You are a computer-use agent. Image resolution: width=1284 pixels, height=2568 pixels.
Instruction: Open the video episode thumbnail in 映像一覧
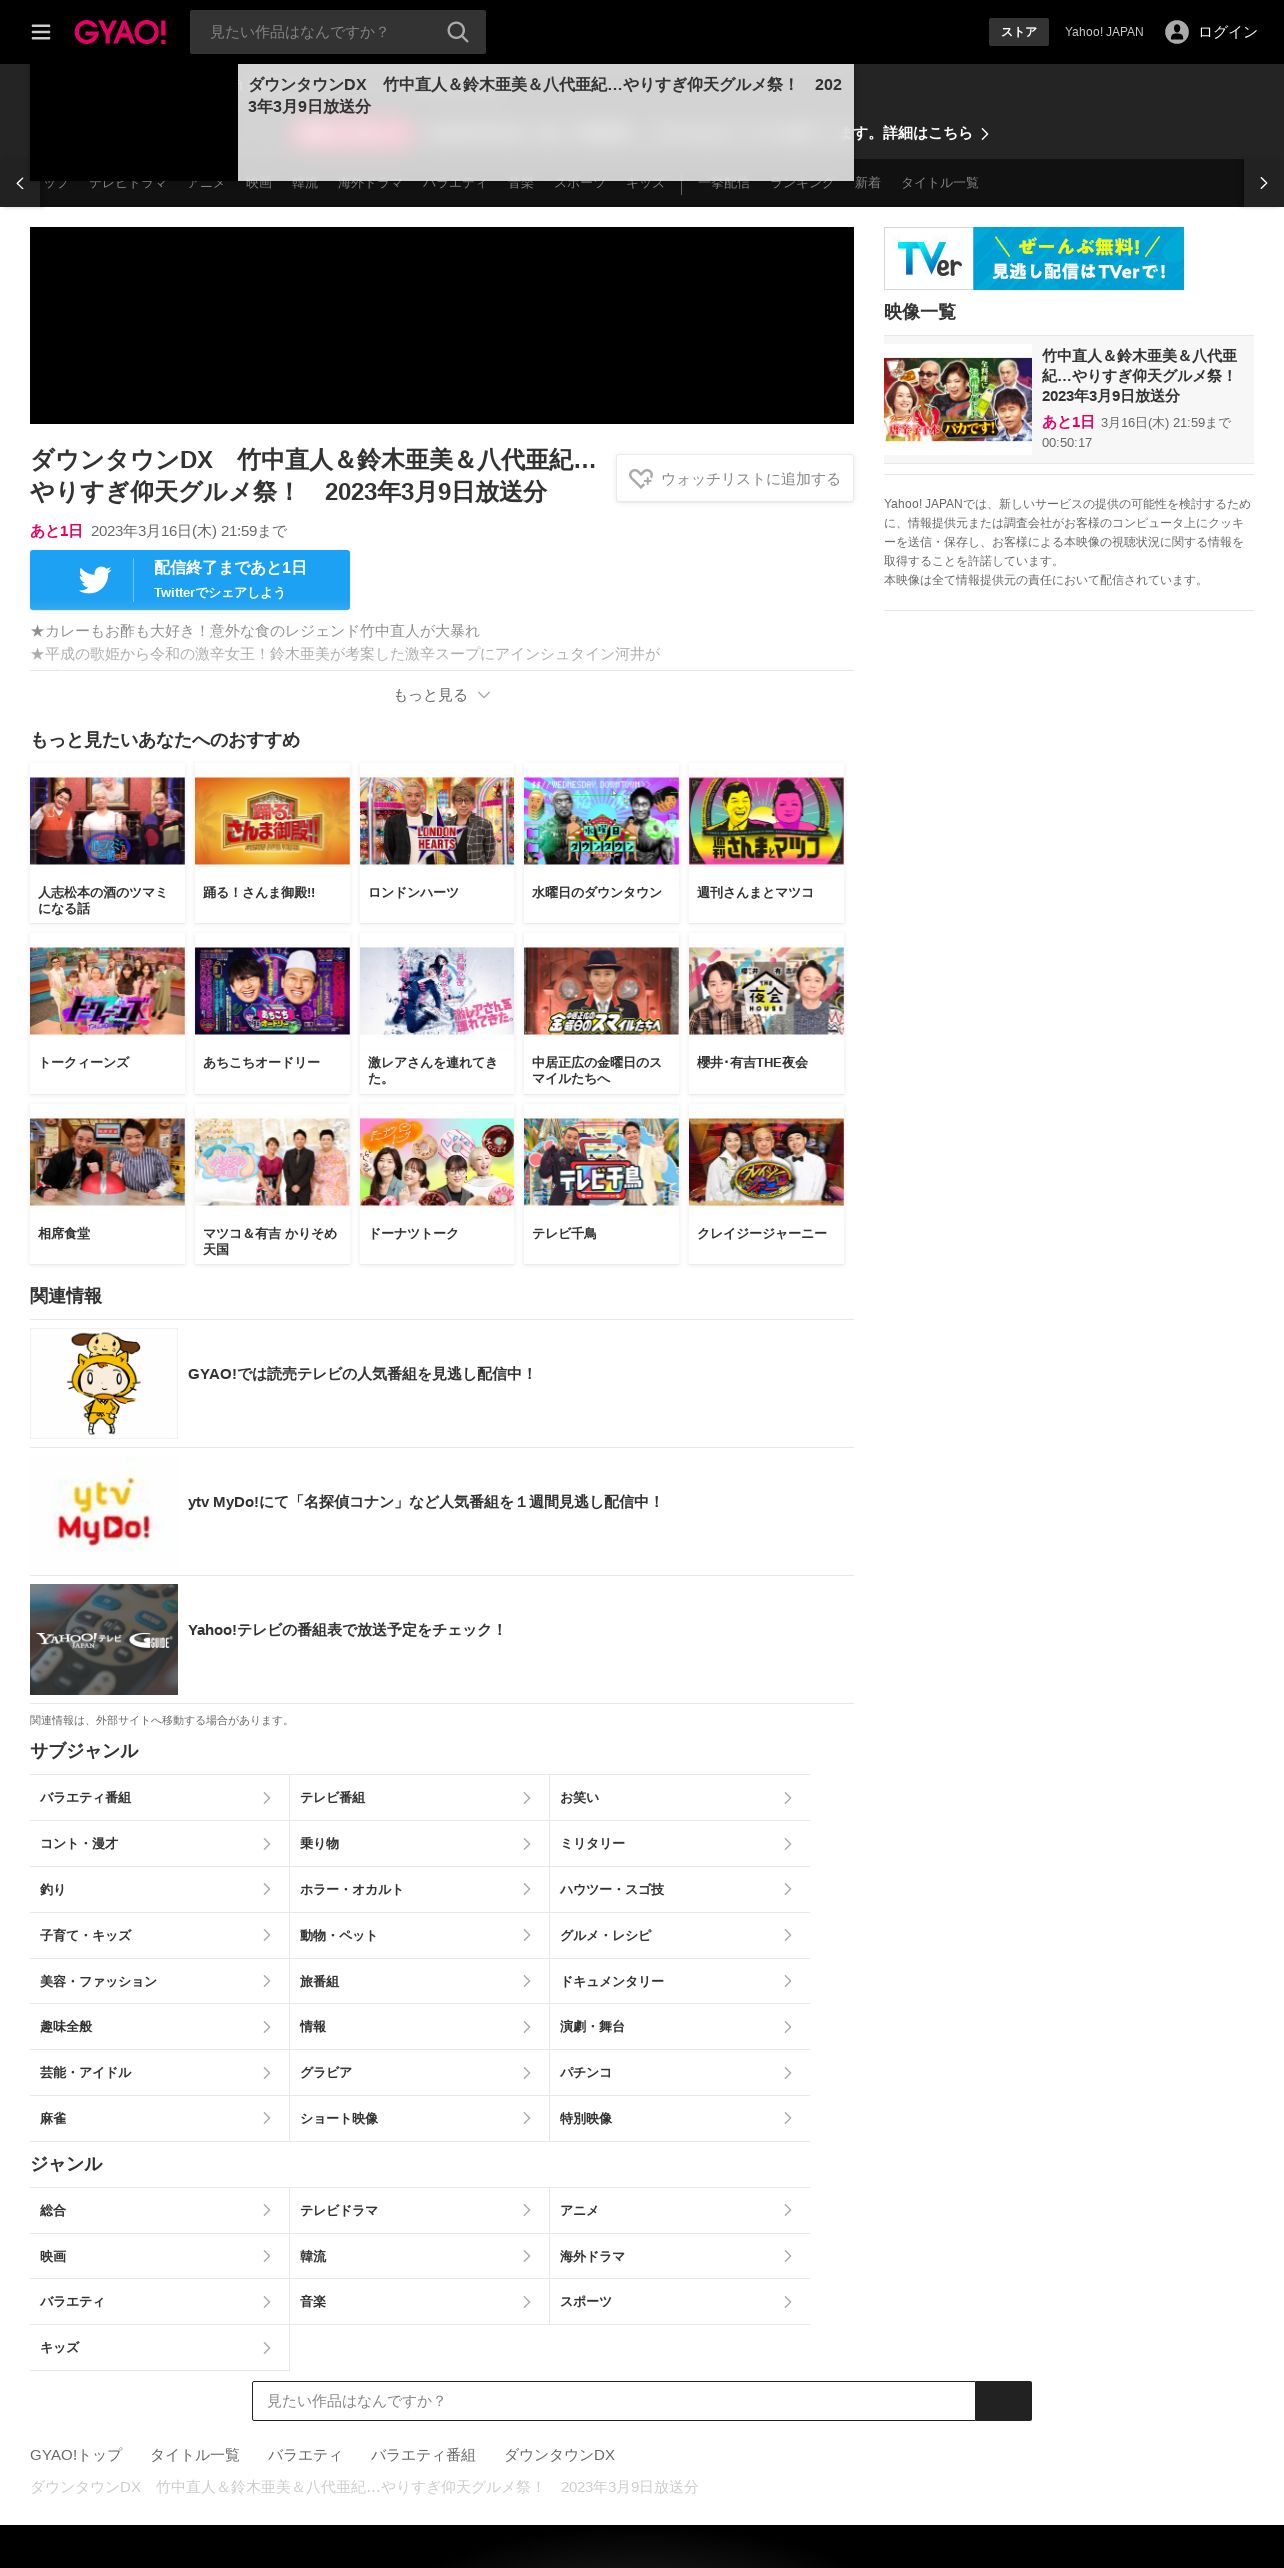[x=958, y=399]
